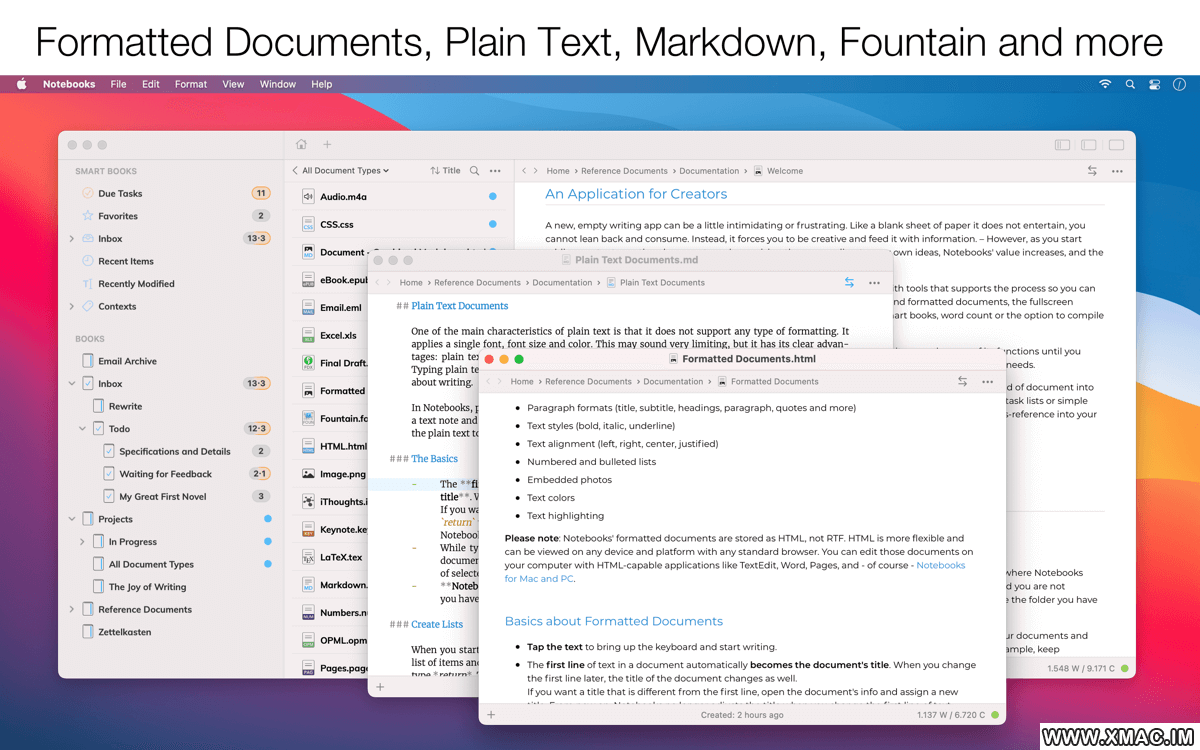Click Documentation in Formatted Documents window breadcrumb
Viewport: 1200px width, 750px height.
(x=673, y=381)
